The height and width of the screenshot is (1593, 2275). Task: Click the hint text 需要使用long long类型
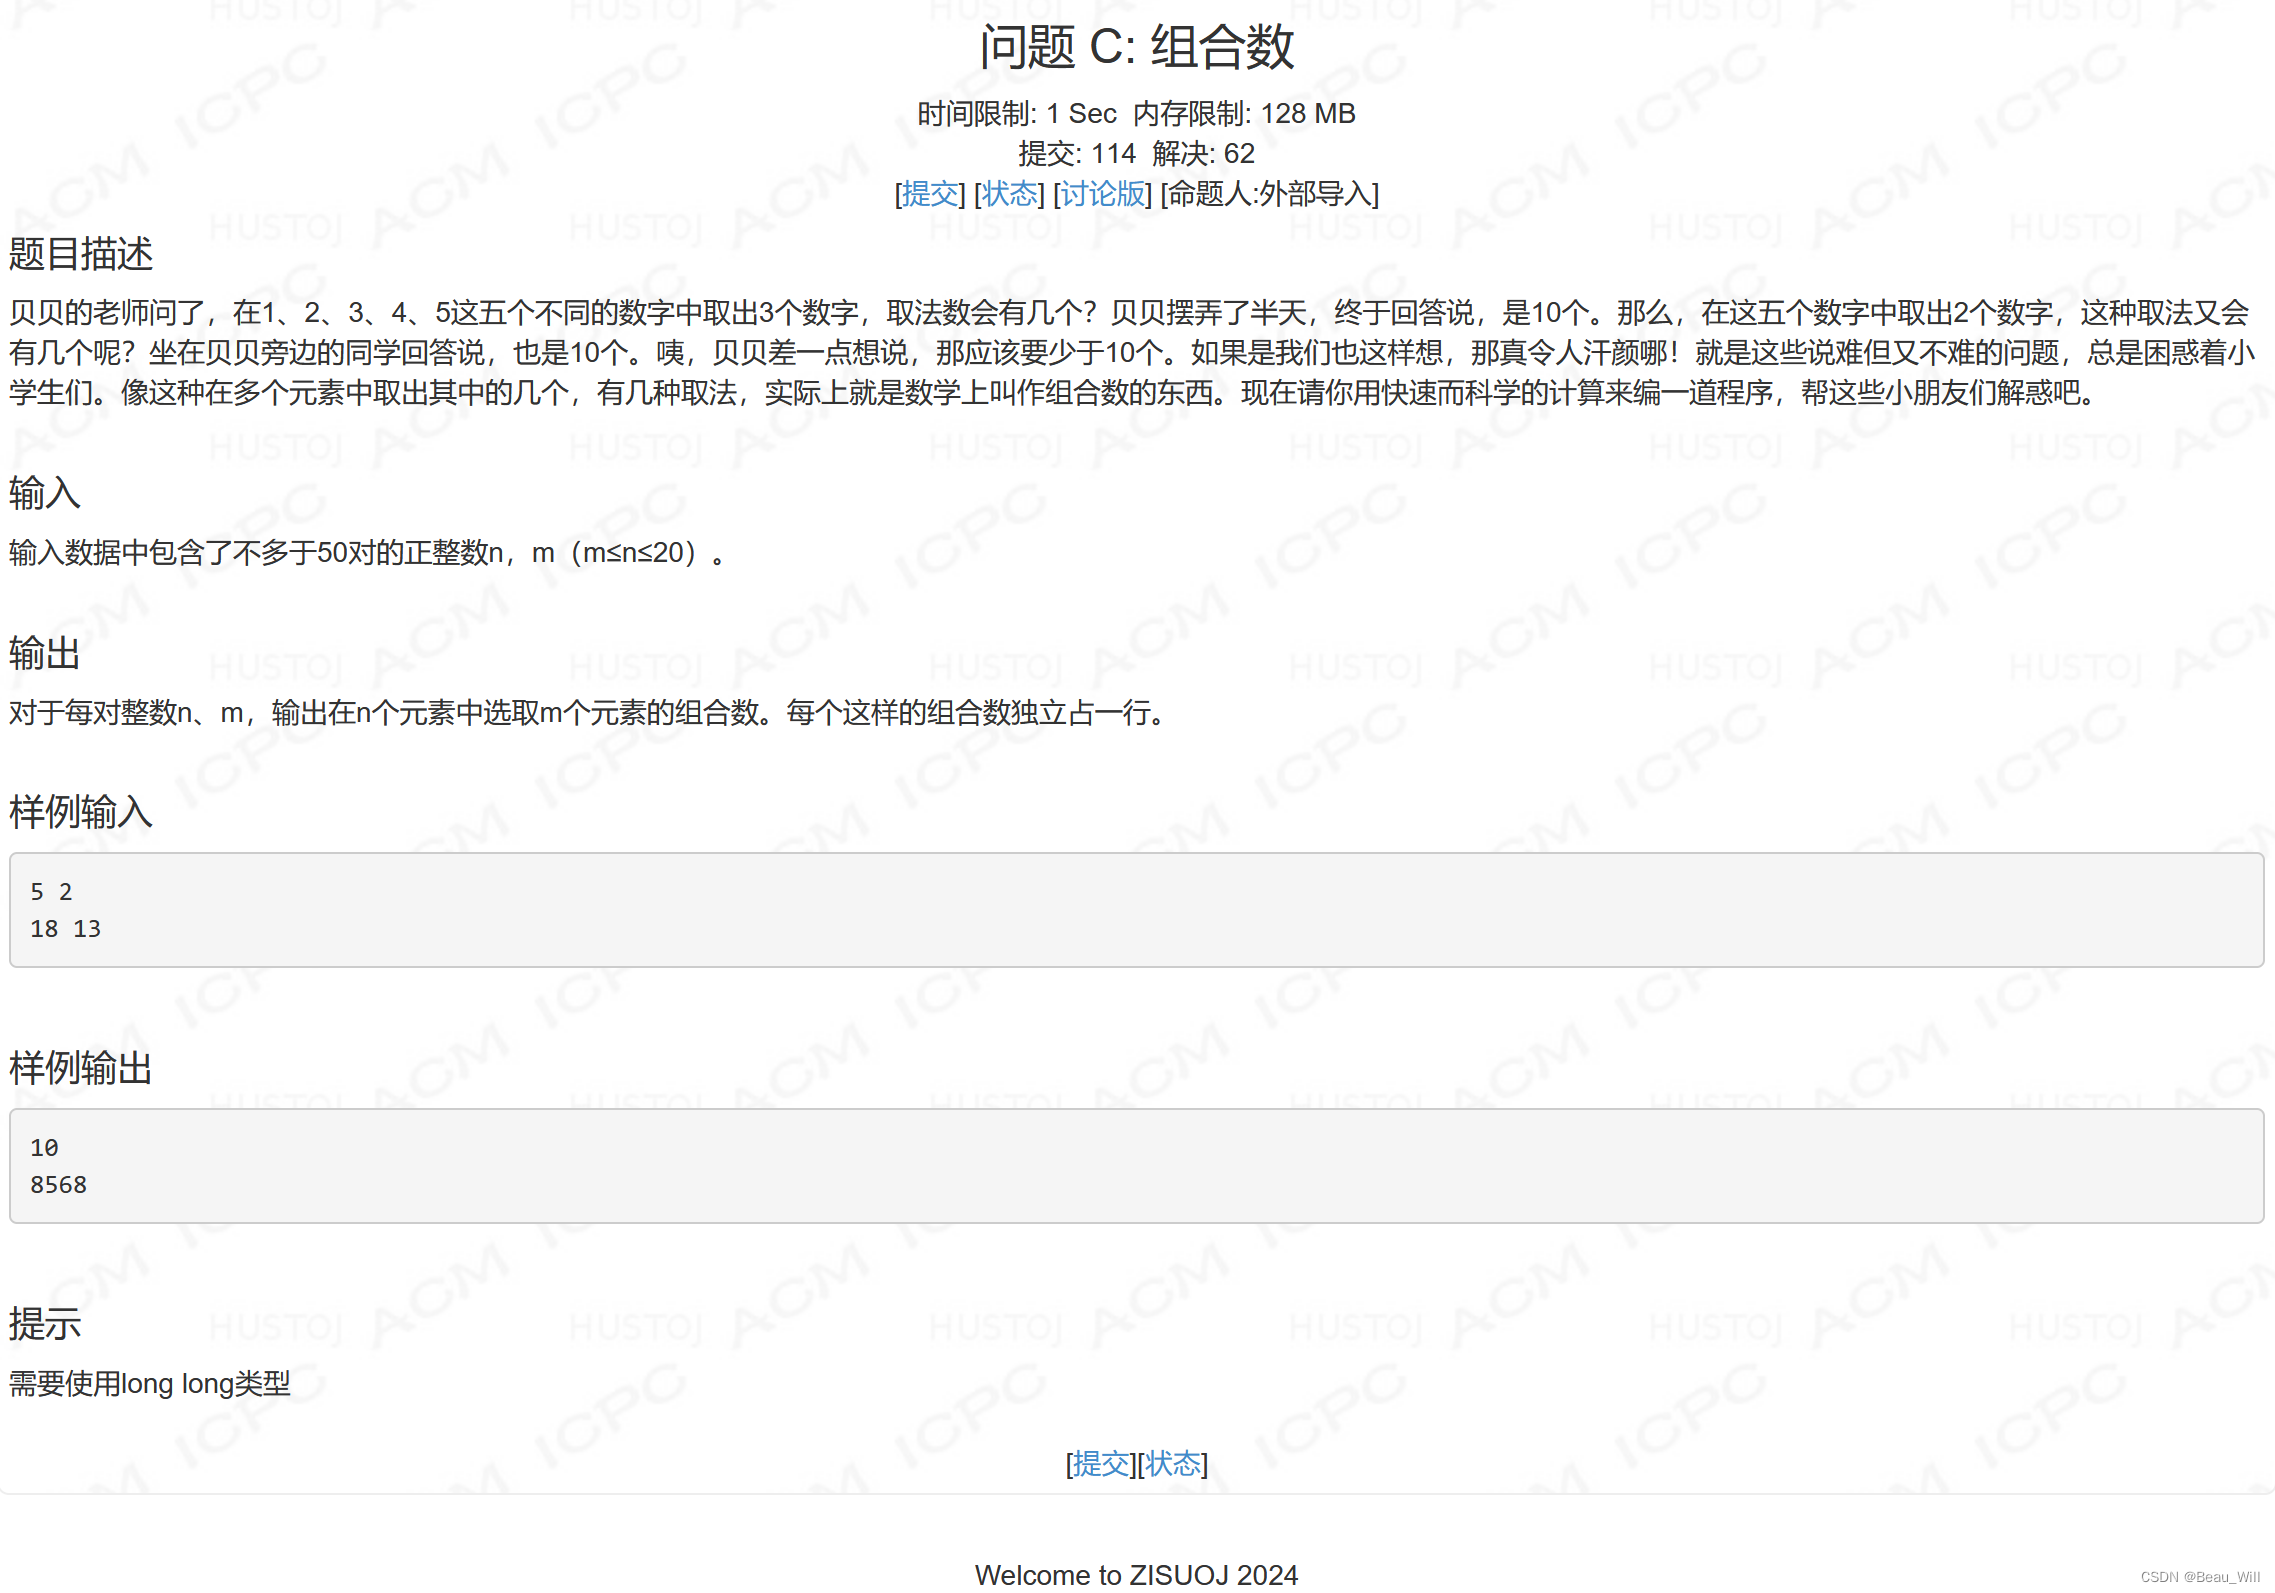[x=148, y=1384]
